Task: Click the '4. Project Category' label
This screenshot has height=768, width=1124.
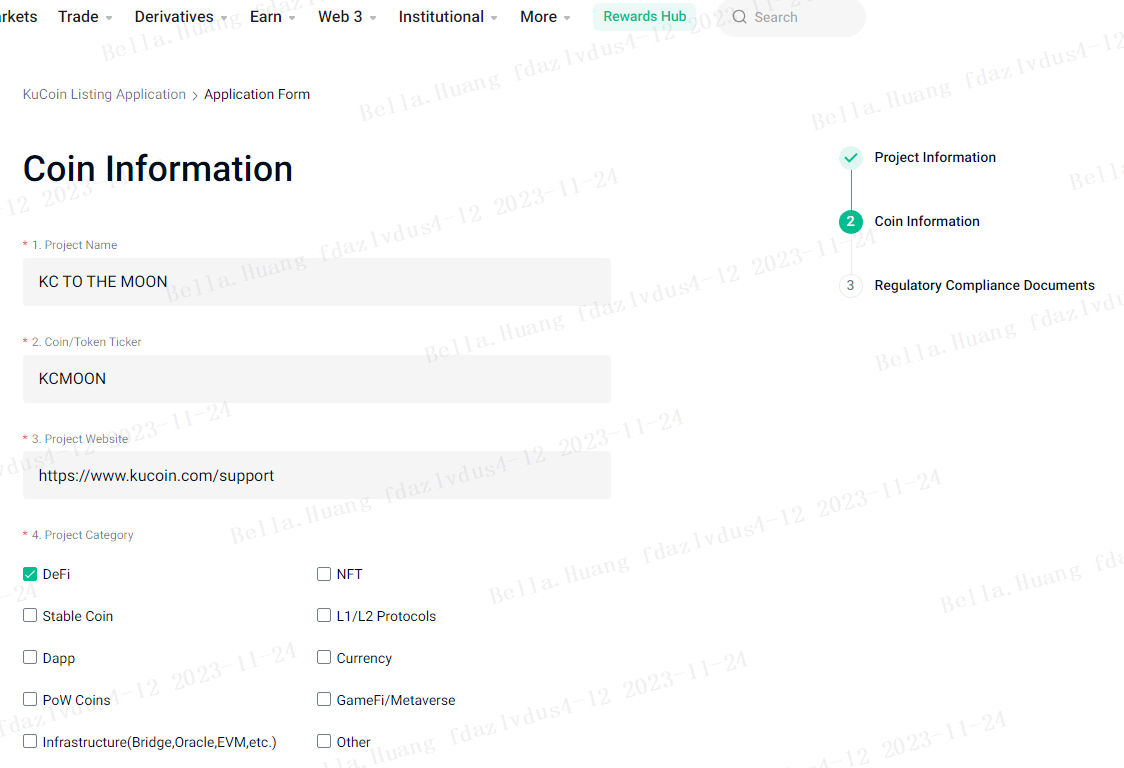Action: (82, 535)
